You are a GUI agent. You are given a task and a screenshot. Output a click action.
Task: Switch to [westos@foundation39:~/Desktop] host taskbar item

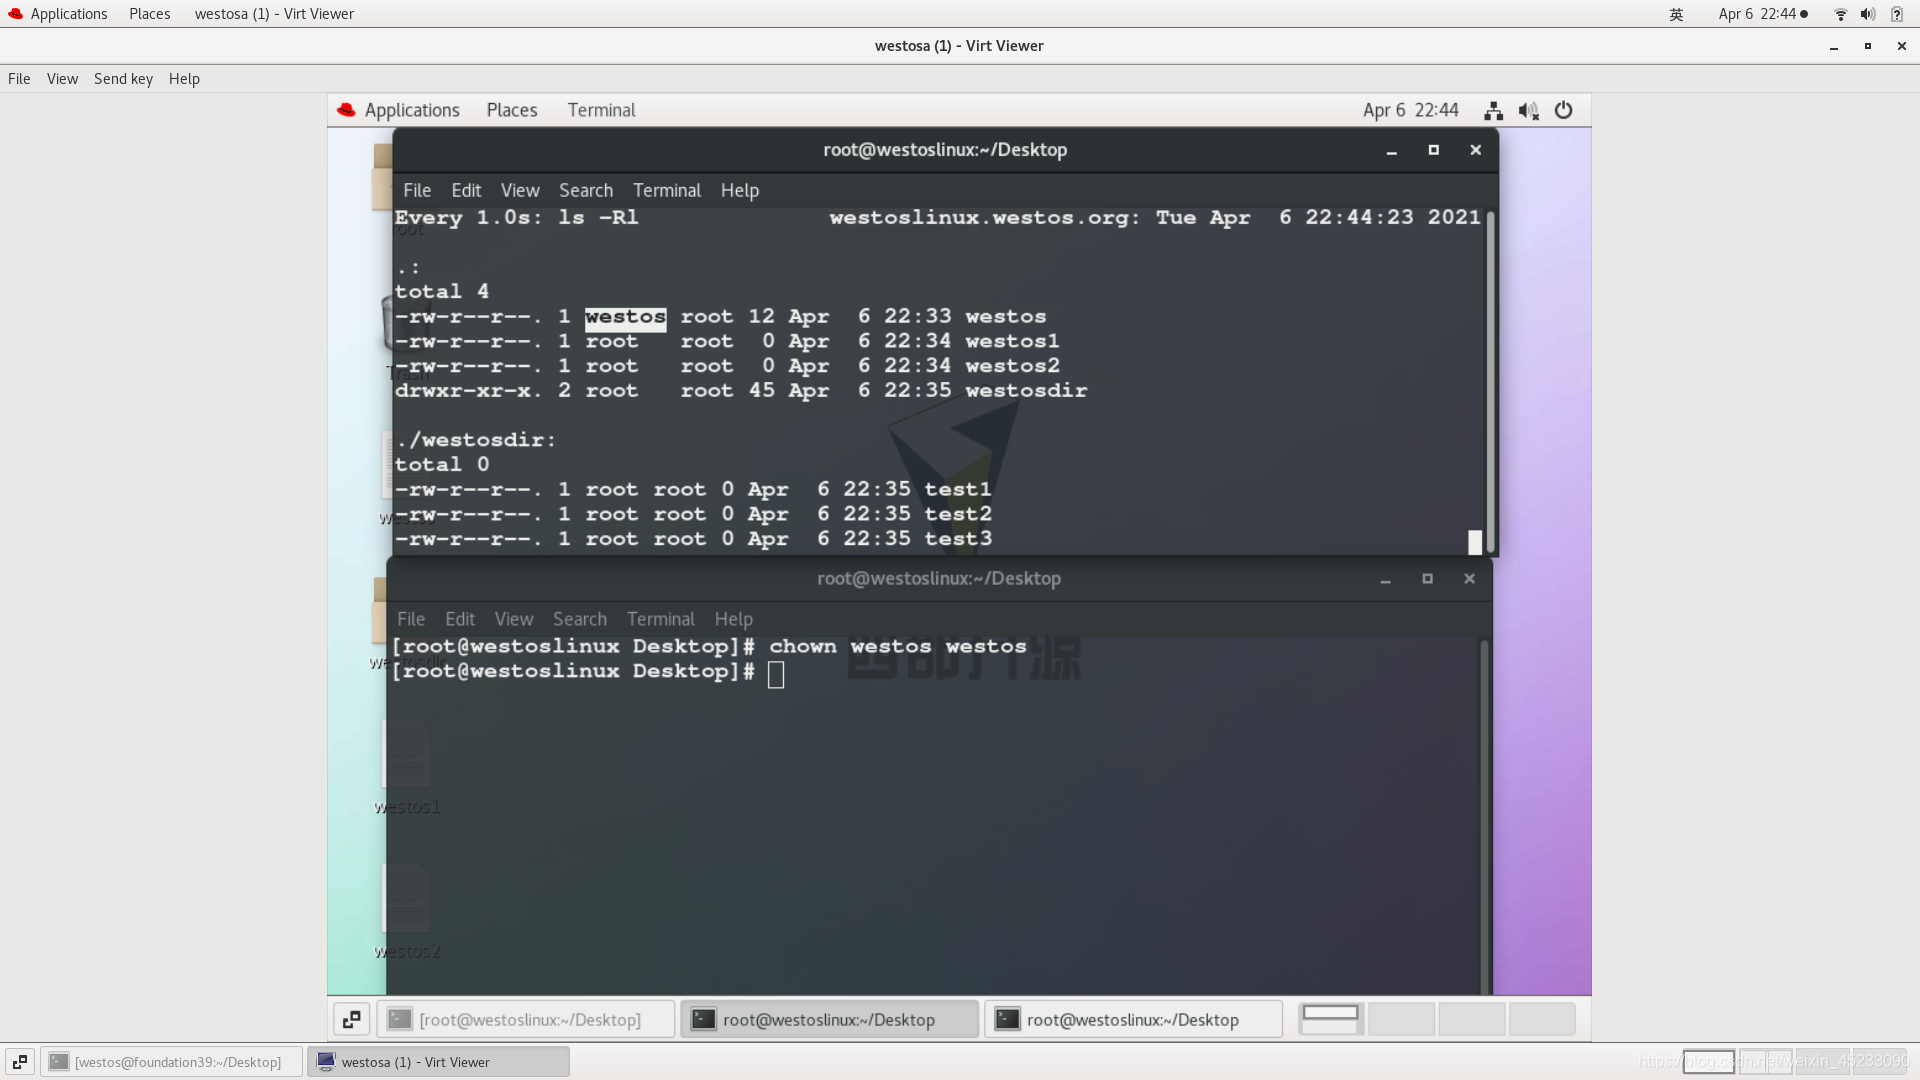pos(171,1062)
